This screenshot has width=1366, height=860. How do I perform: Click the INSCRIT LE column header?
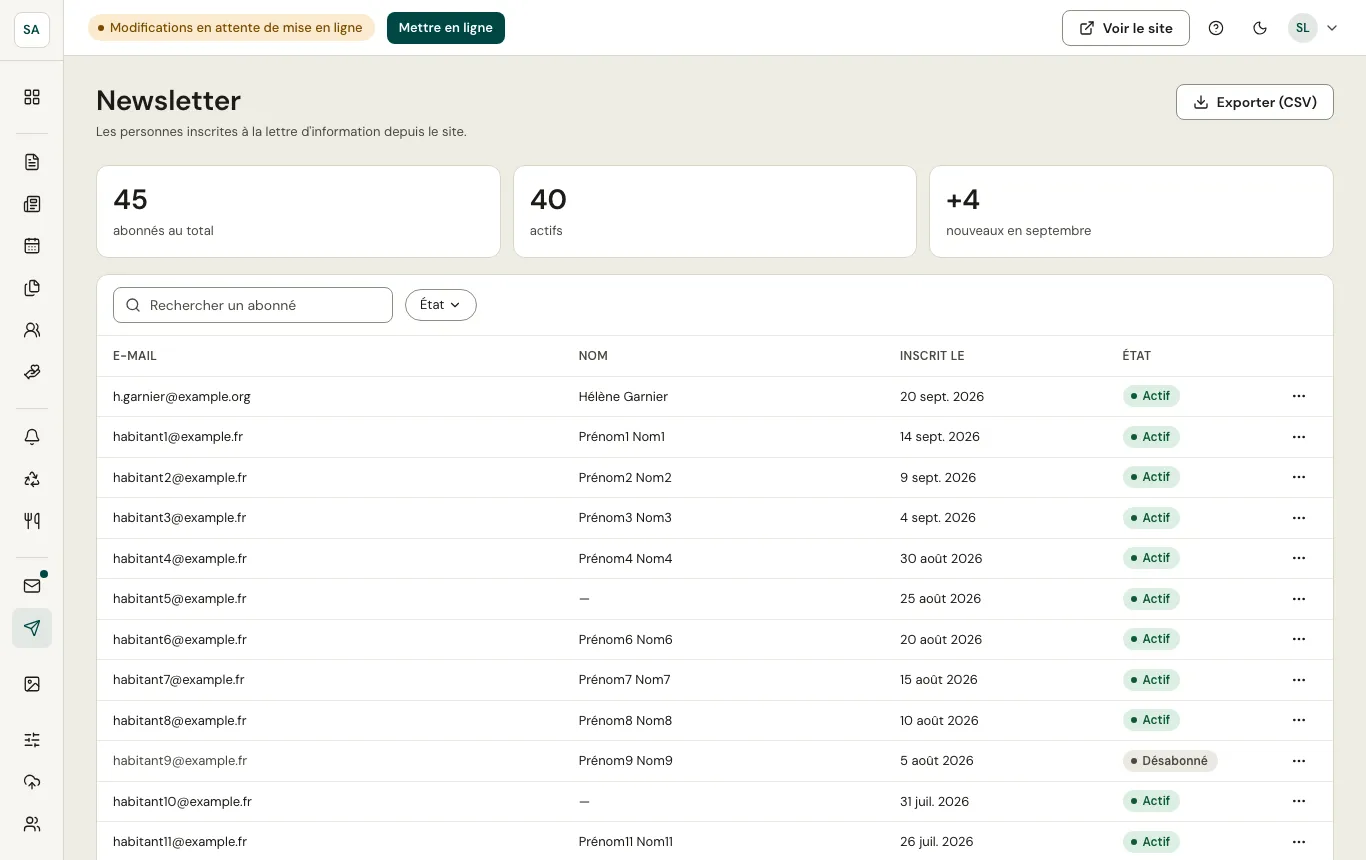pyautogui.click(x=932, y=356)
